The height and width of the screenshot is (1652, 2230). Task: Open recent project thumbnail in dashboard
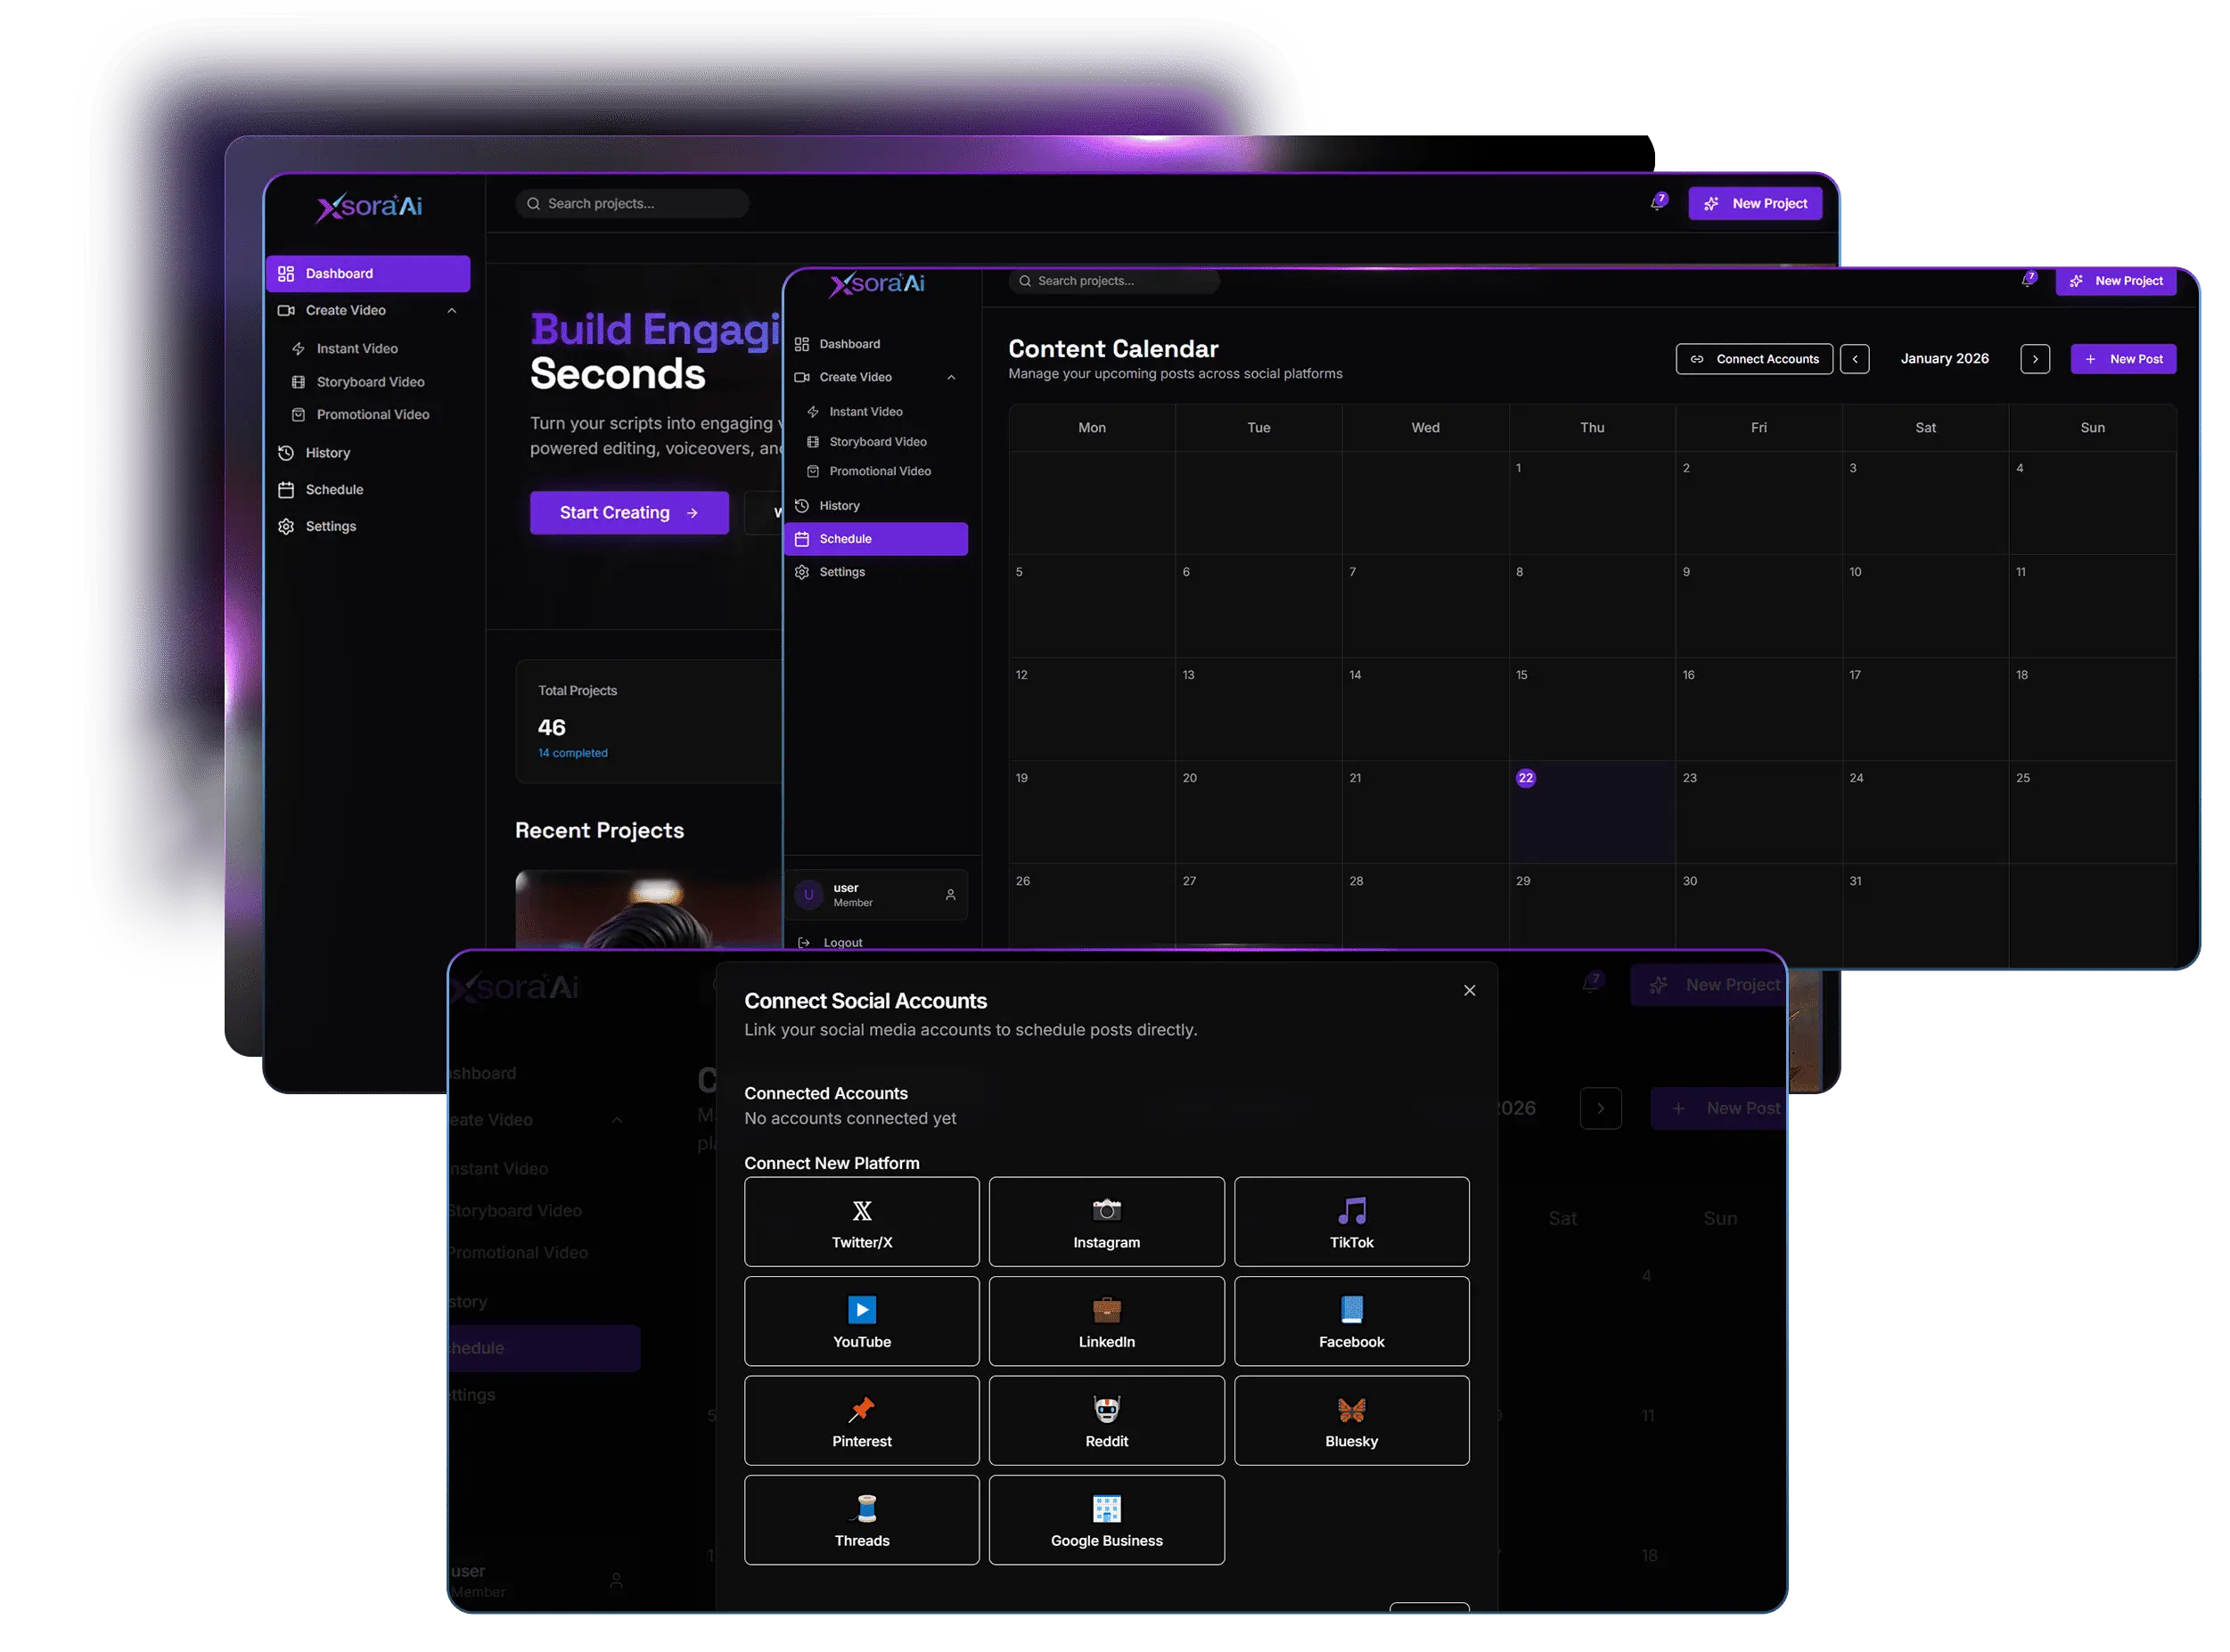pos(648,909)
